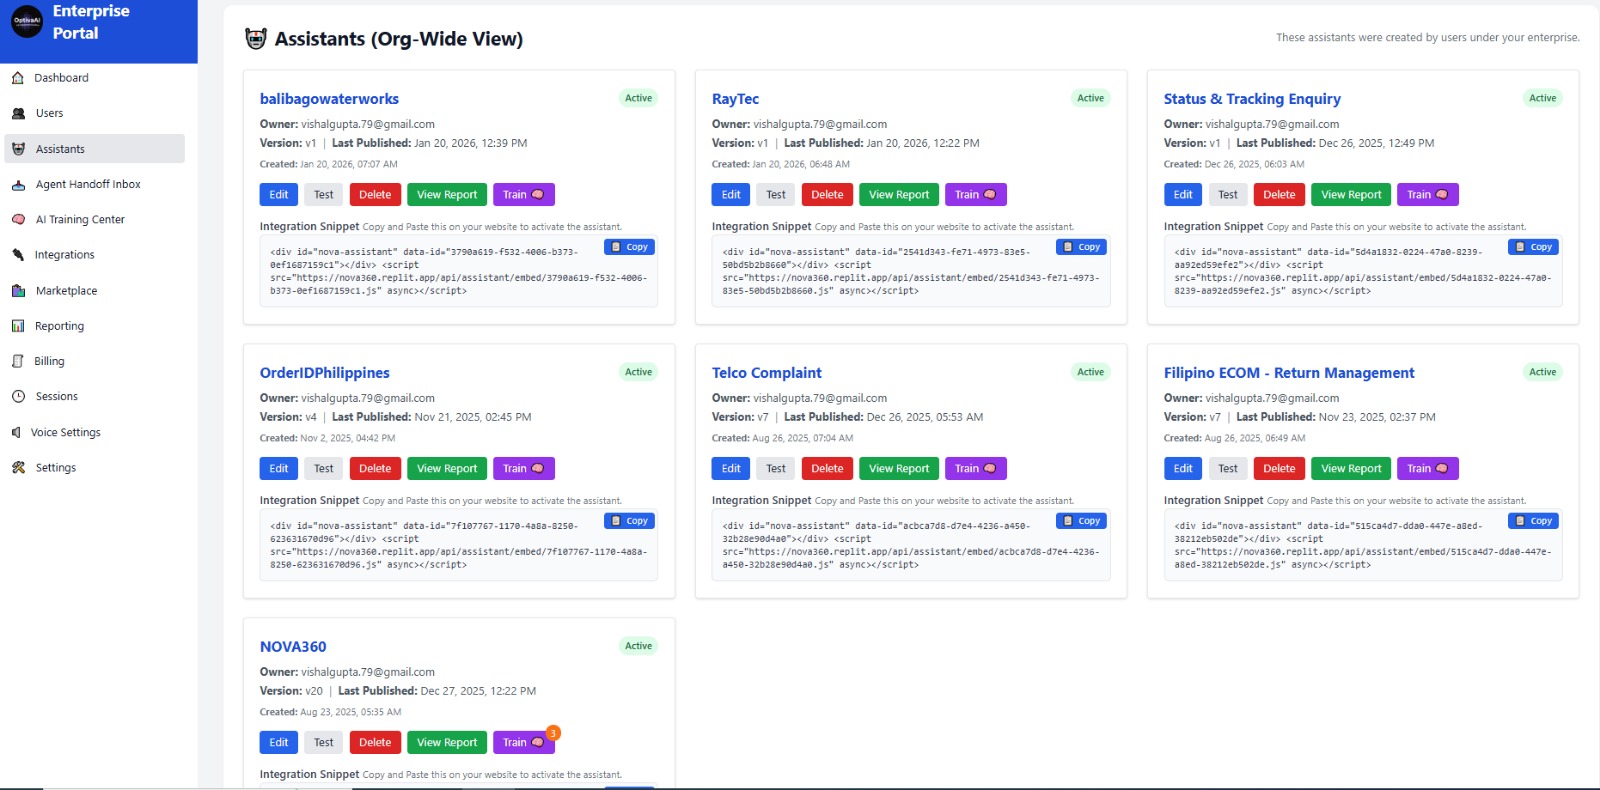This screenshot has width=1600, height=790.
Task: Click the Dashboard home icon in sidebar
Action: point(18,77)
